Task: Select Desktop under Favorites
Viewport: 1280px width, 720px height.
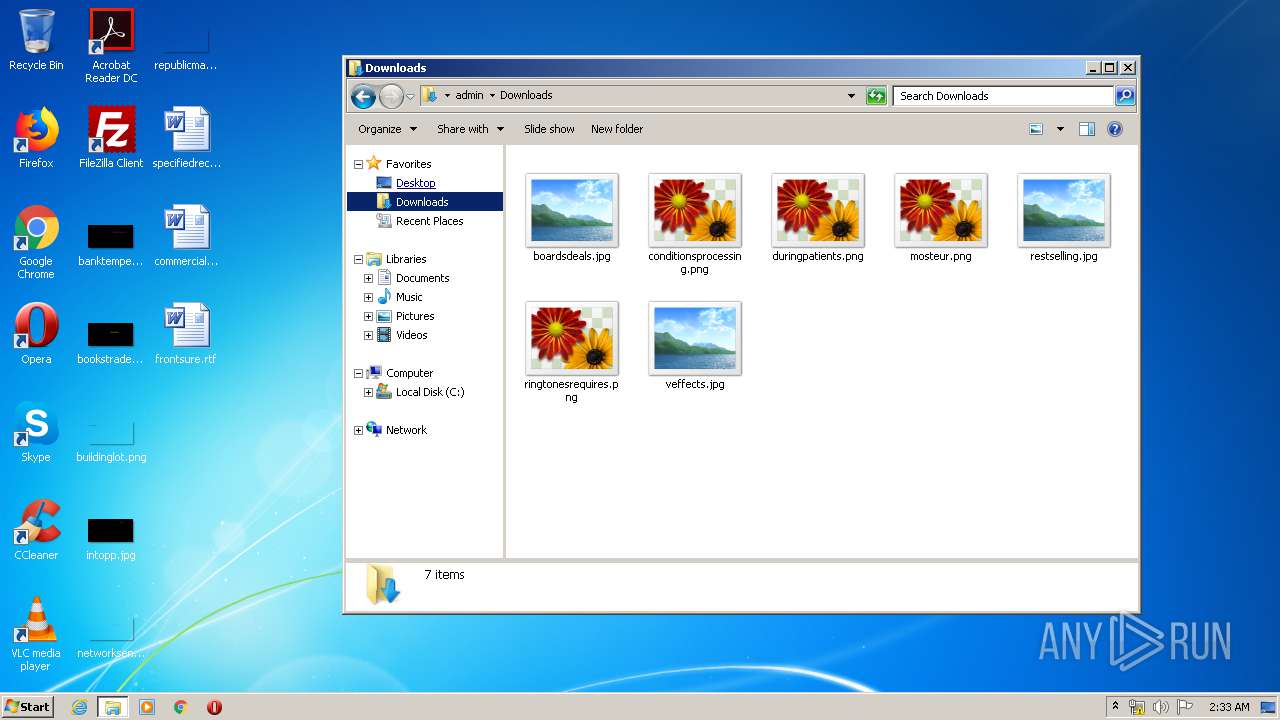Action: tap(415, 183)
